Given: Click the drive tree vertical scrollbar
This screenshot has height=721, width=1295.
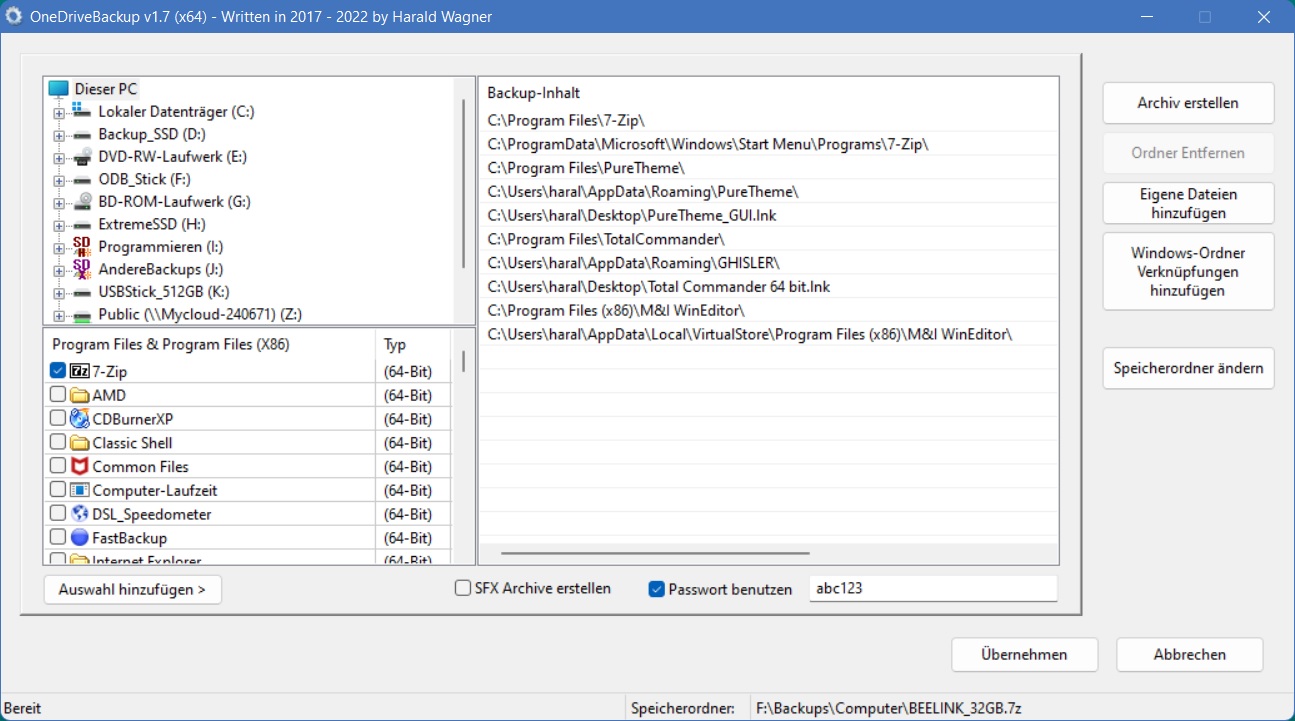Looking at the screenshot, I should 463,184.
